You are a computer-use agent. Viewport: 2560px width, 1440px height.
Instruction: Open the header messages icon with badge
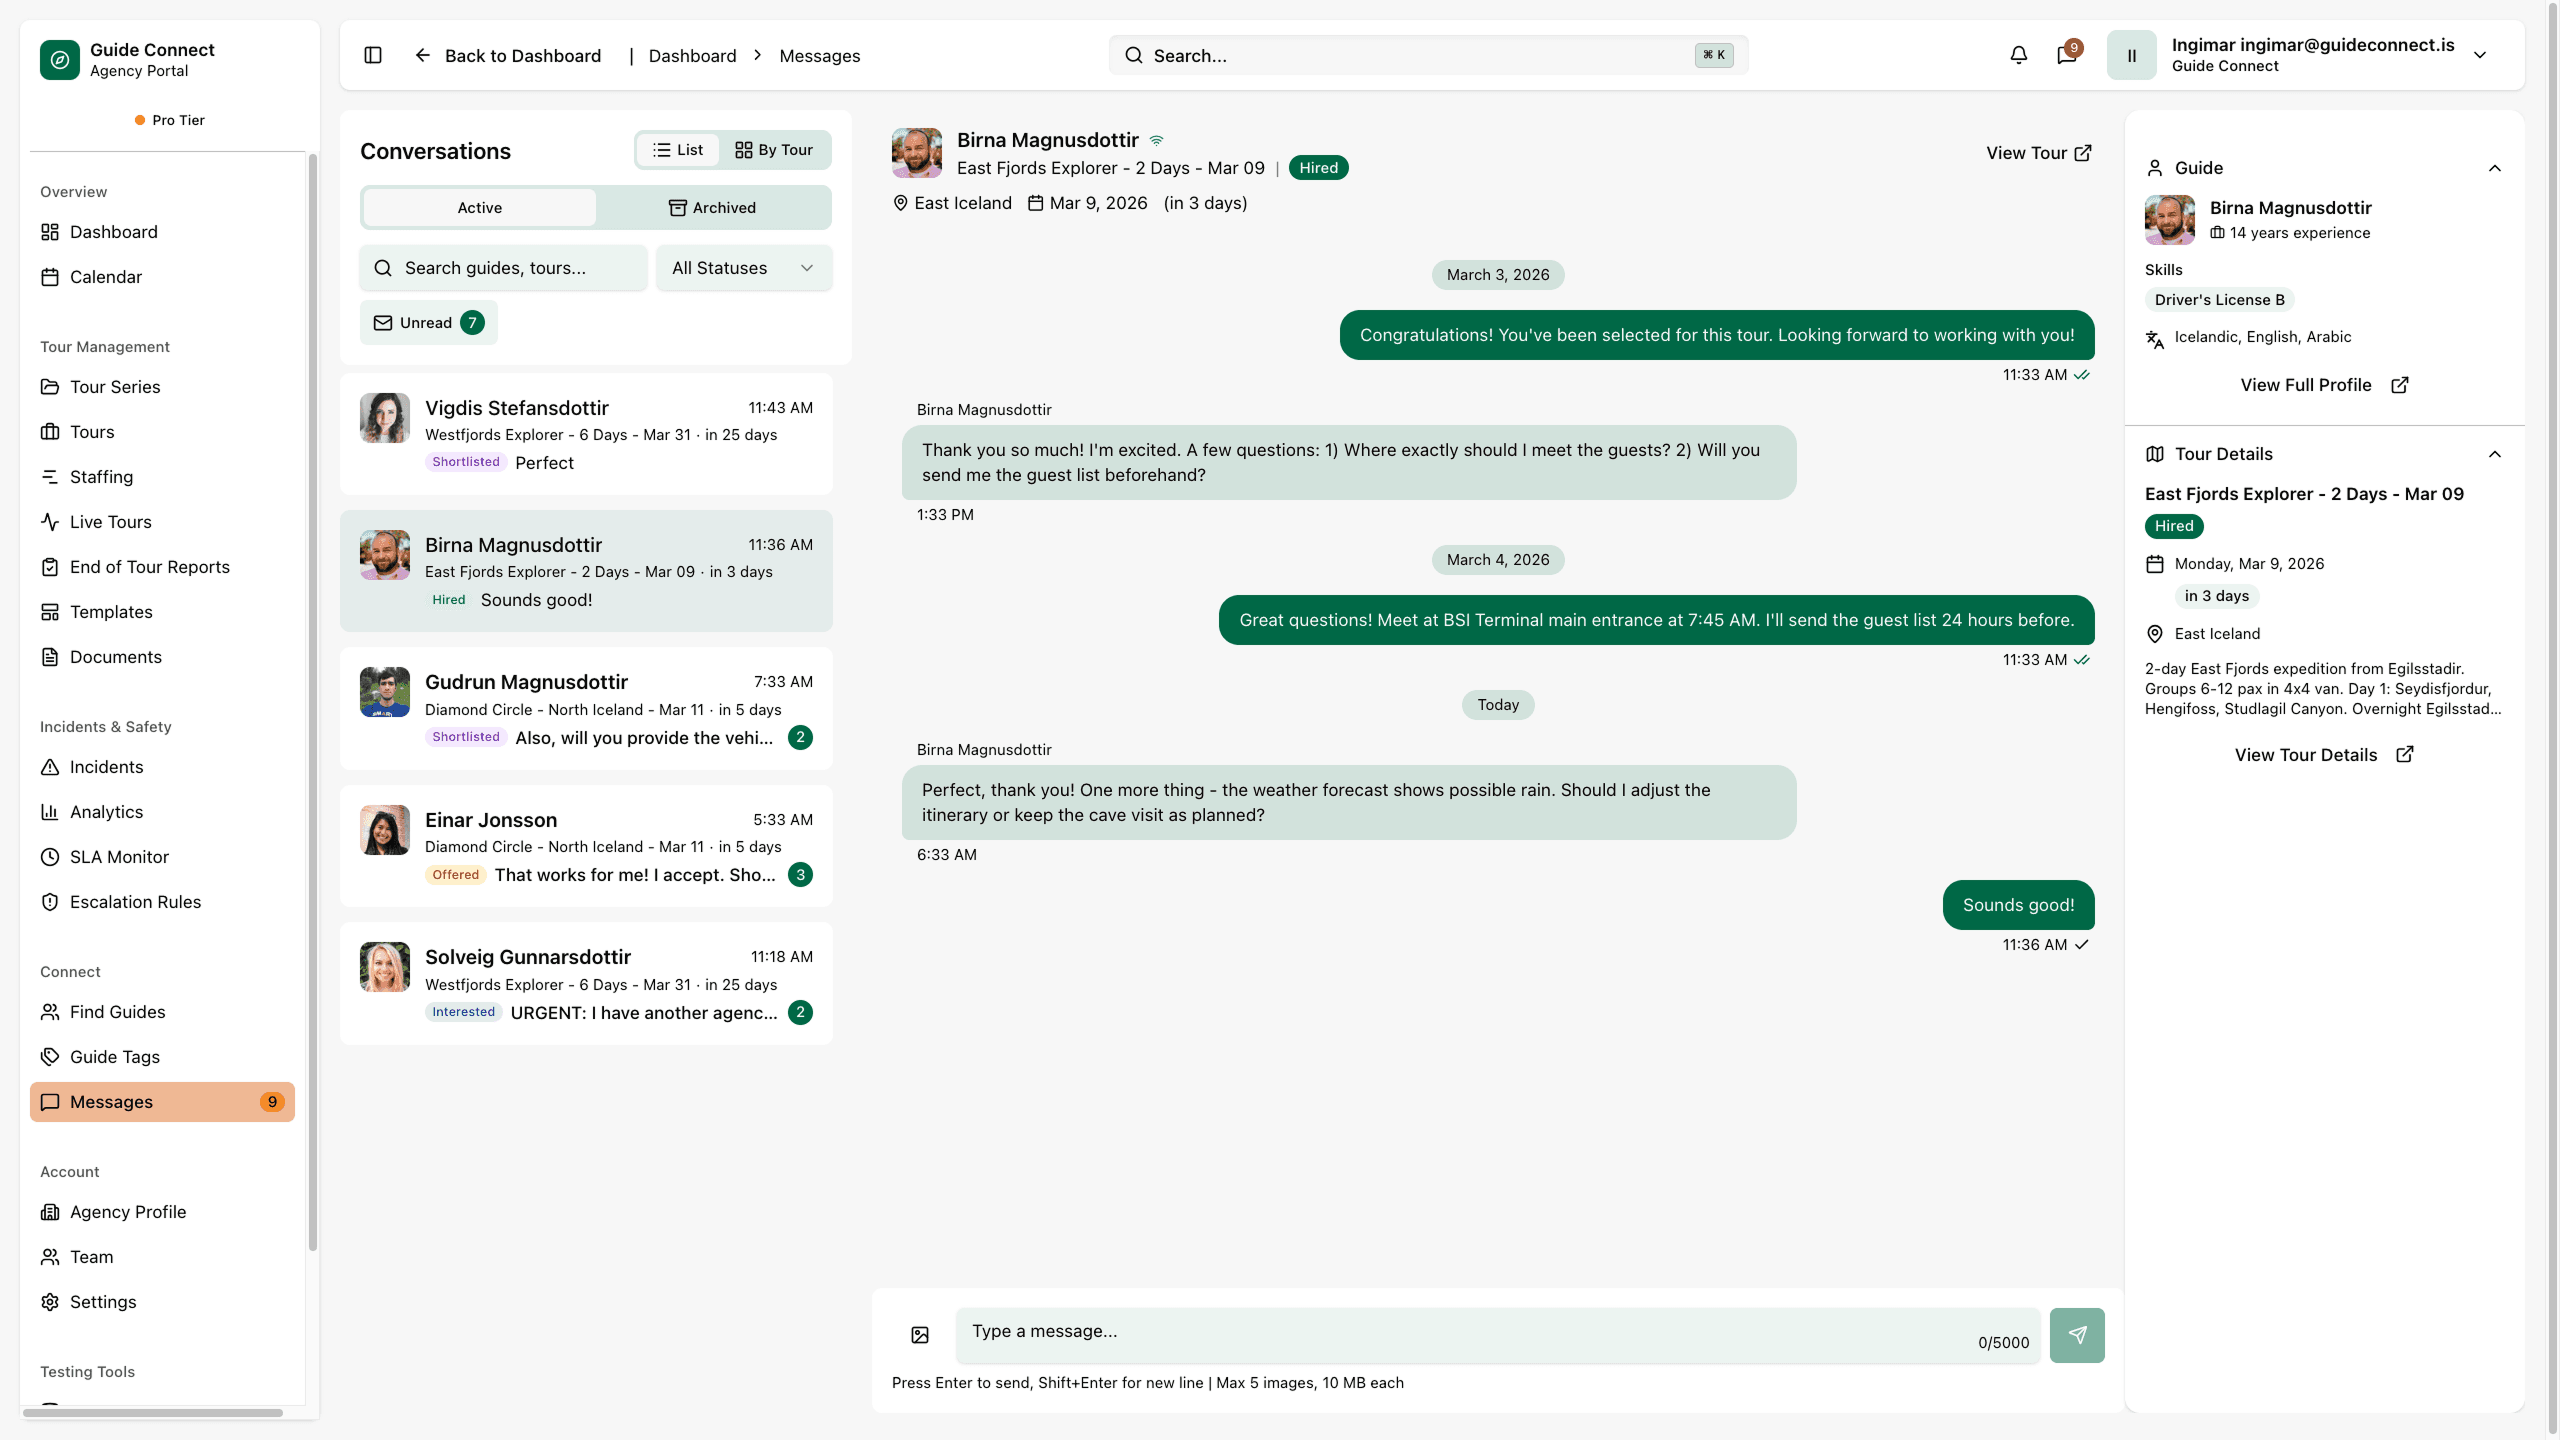tap(2066, 55)
